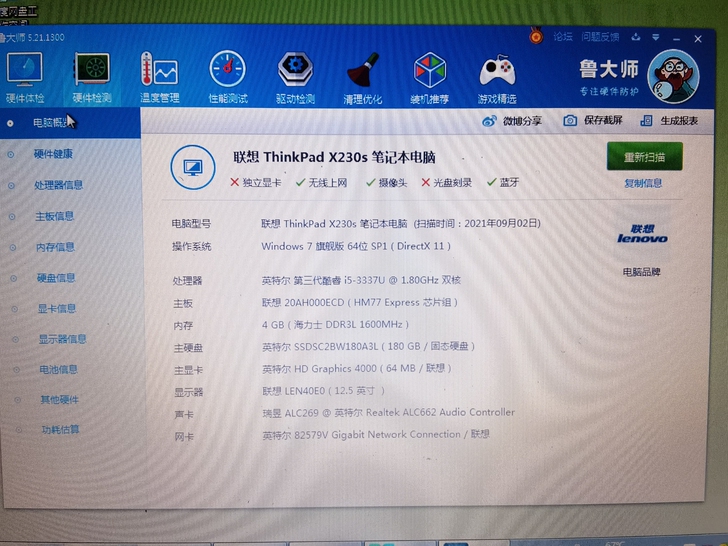Open 驱动检测 driver detection
The width and height of the screenshot is (728, 546).
(295, 78)
